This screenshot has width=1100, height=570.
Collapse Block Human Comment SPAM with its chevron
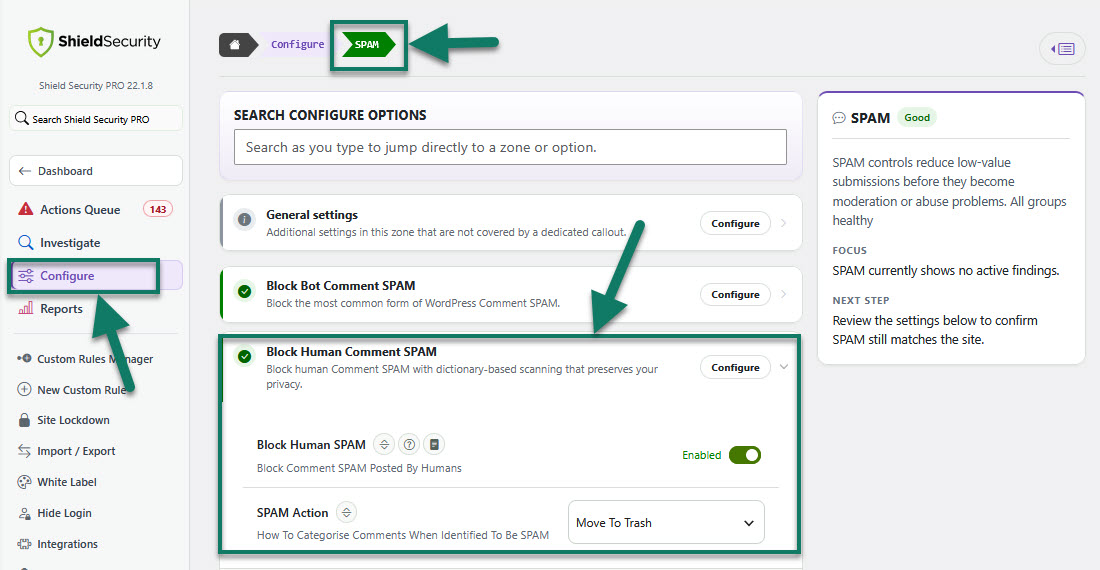(x=784, y=367)
